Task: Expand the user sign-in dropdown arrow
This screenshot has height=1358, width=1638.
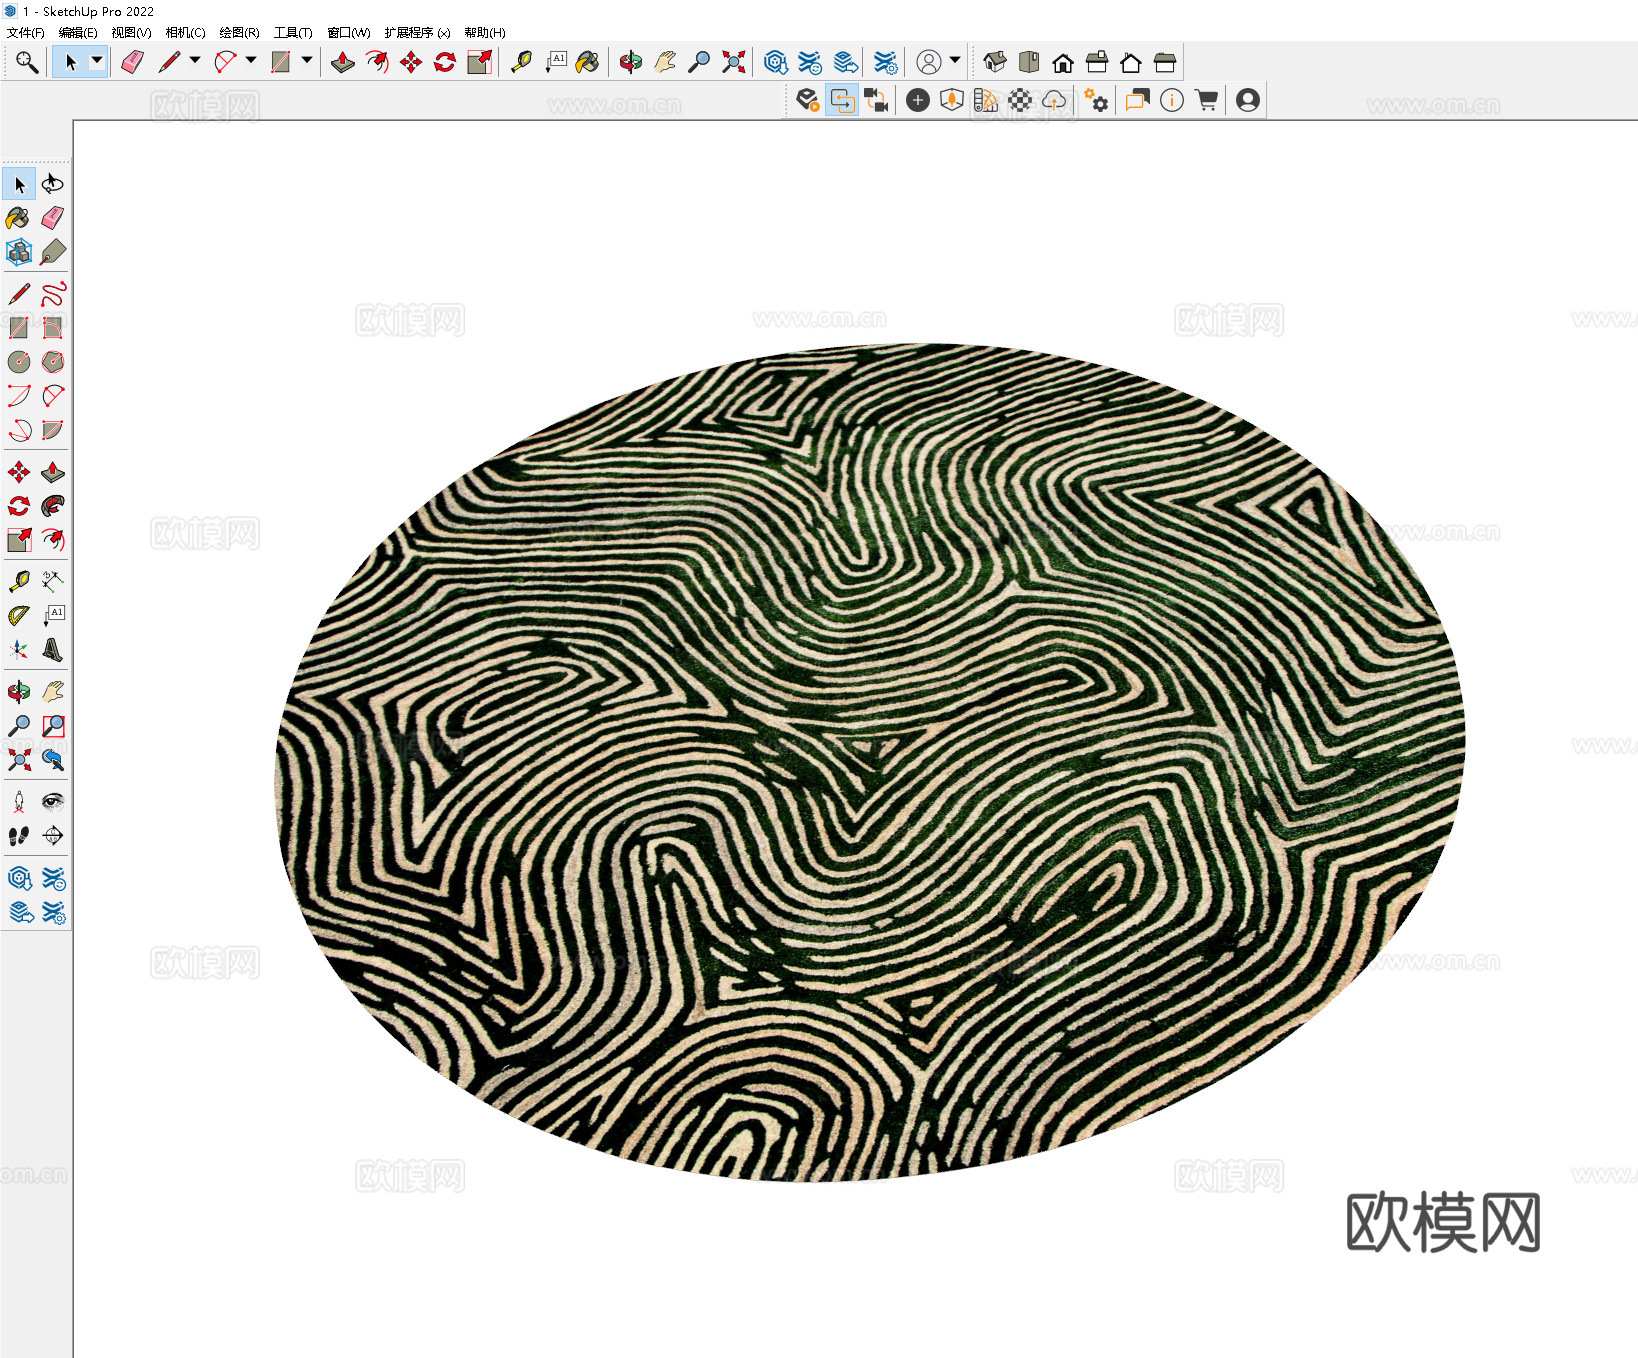Action: (x=955, y=61)
